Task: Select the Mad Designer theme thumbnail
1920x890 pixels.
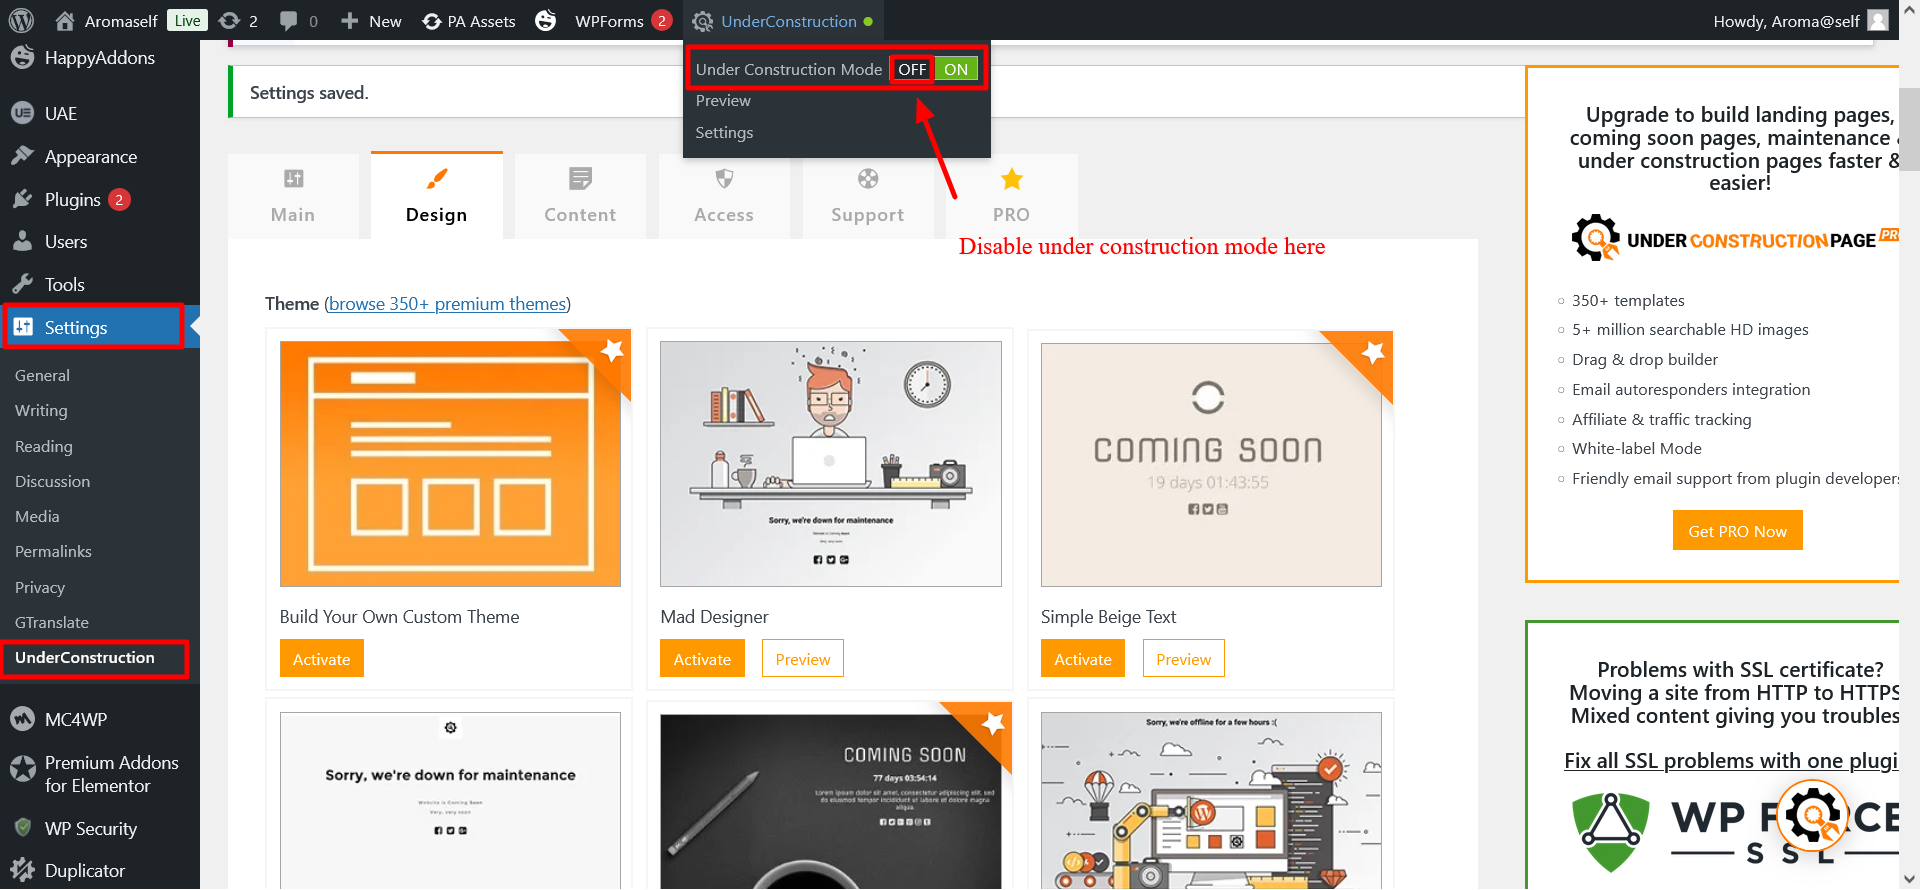Action: 831,464
